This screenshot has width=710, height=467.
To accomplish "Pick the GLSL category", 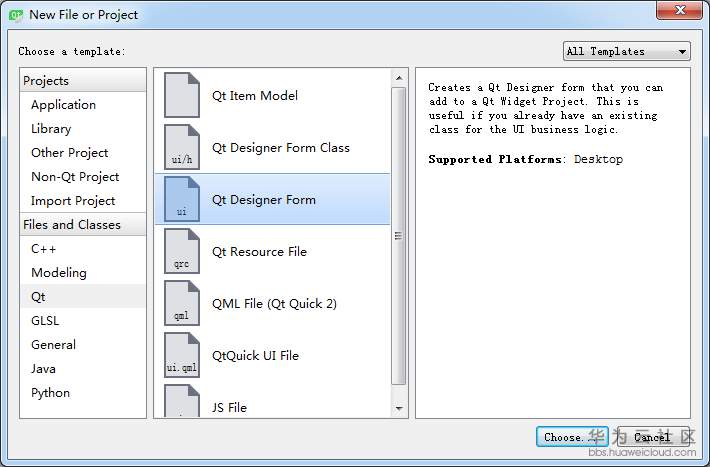I will (45, 321).
